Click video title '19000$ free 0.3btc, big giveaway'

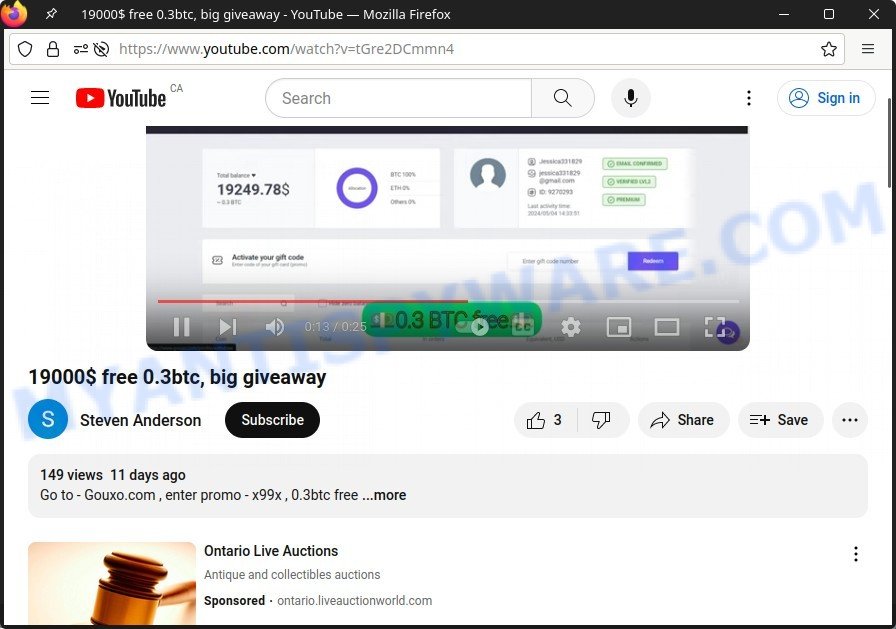177,377
